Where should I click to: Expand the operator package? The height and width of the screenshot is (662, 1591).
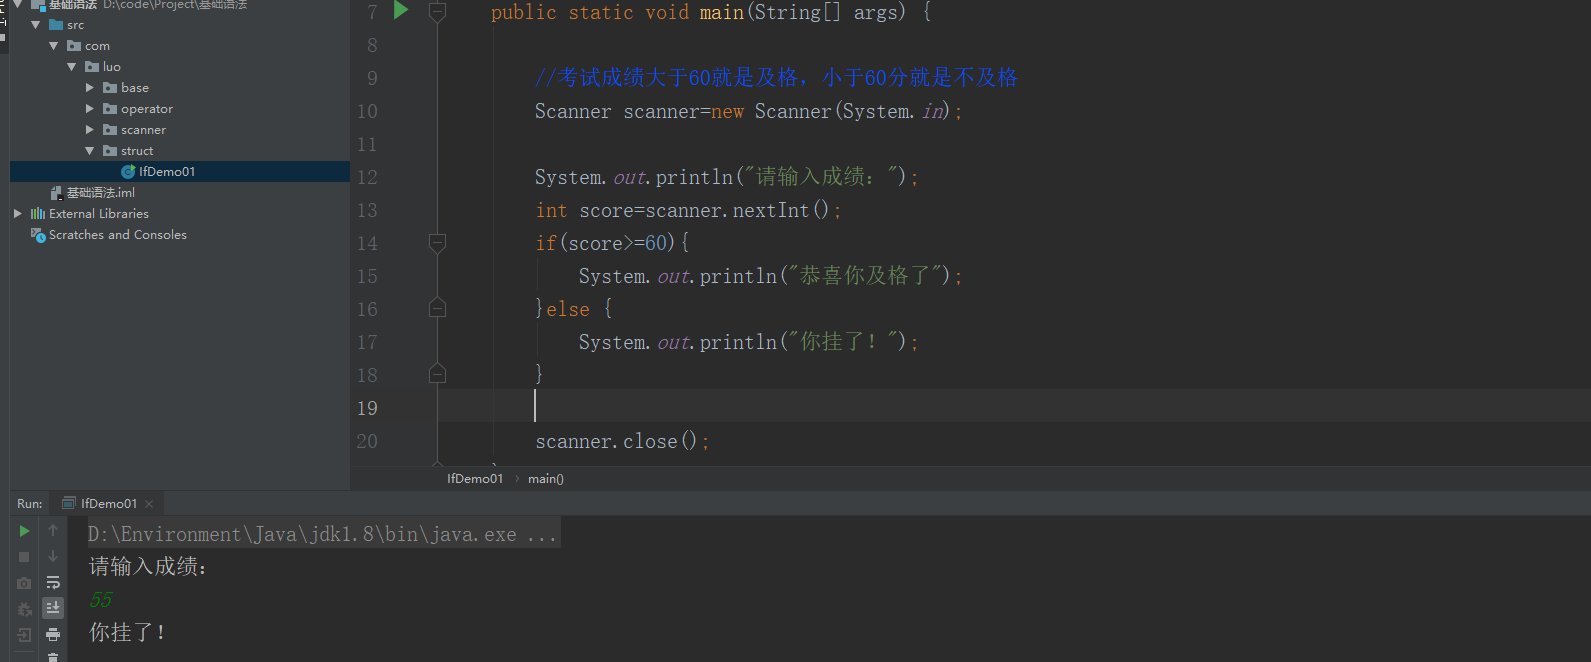click(x=90, y=109)
